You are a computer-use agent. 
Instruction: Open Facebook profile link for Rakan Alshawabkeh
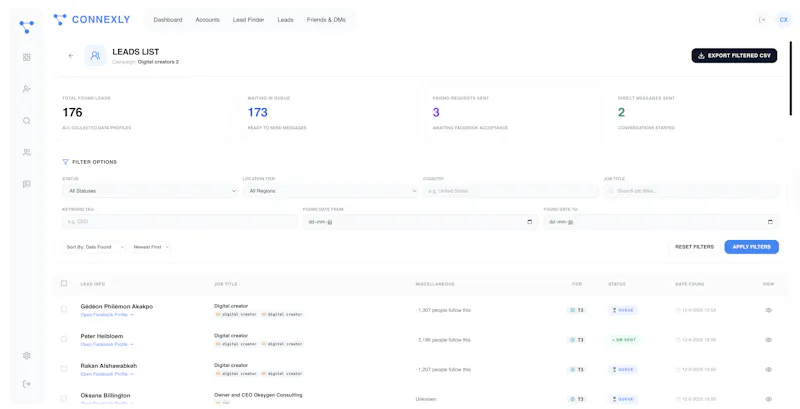107,374
